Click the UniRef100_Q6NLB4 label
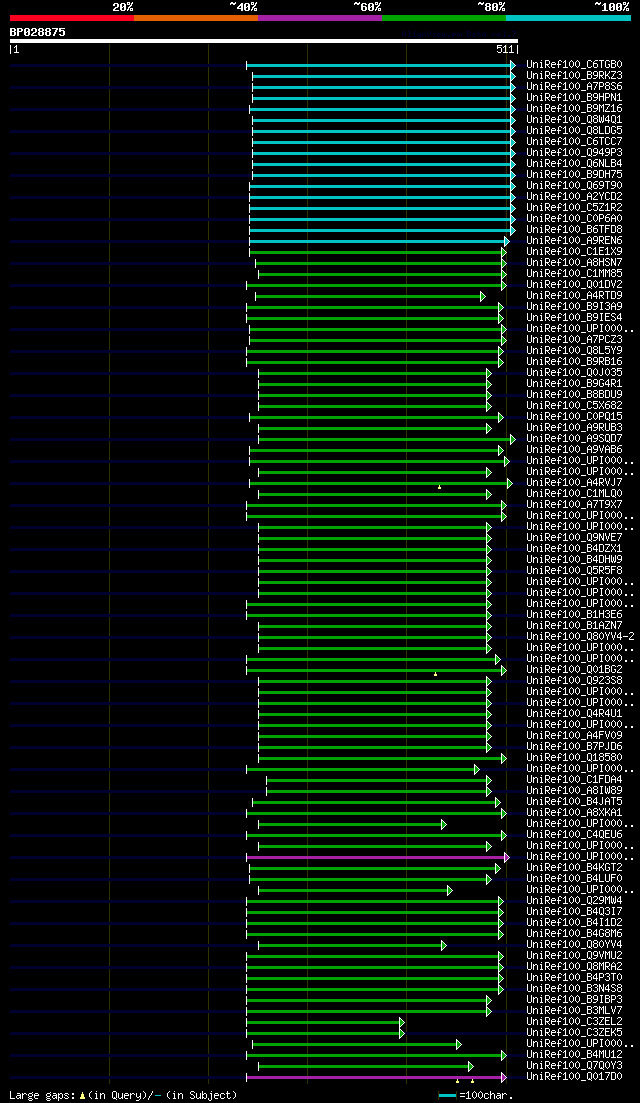Viewport: 640px width, 1103px height. click(x=574, y=163)
